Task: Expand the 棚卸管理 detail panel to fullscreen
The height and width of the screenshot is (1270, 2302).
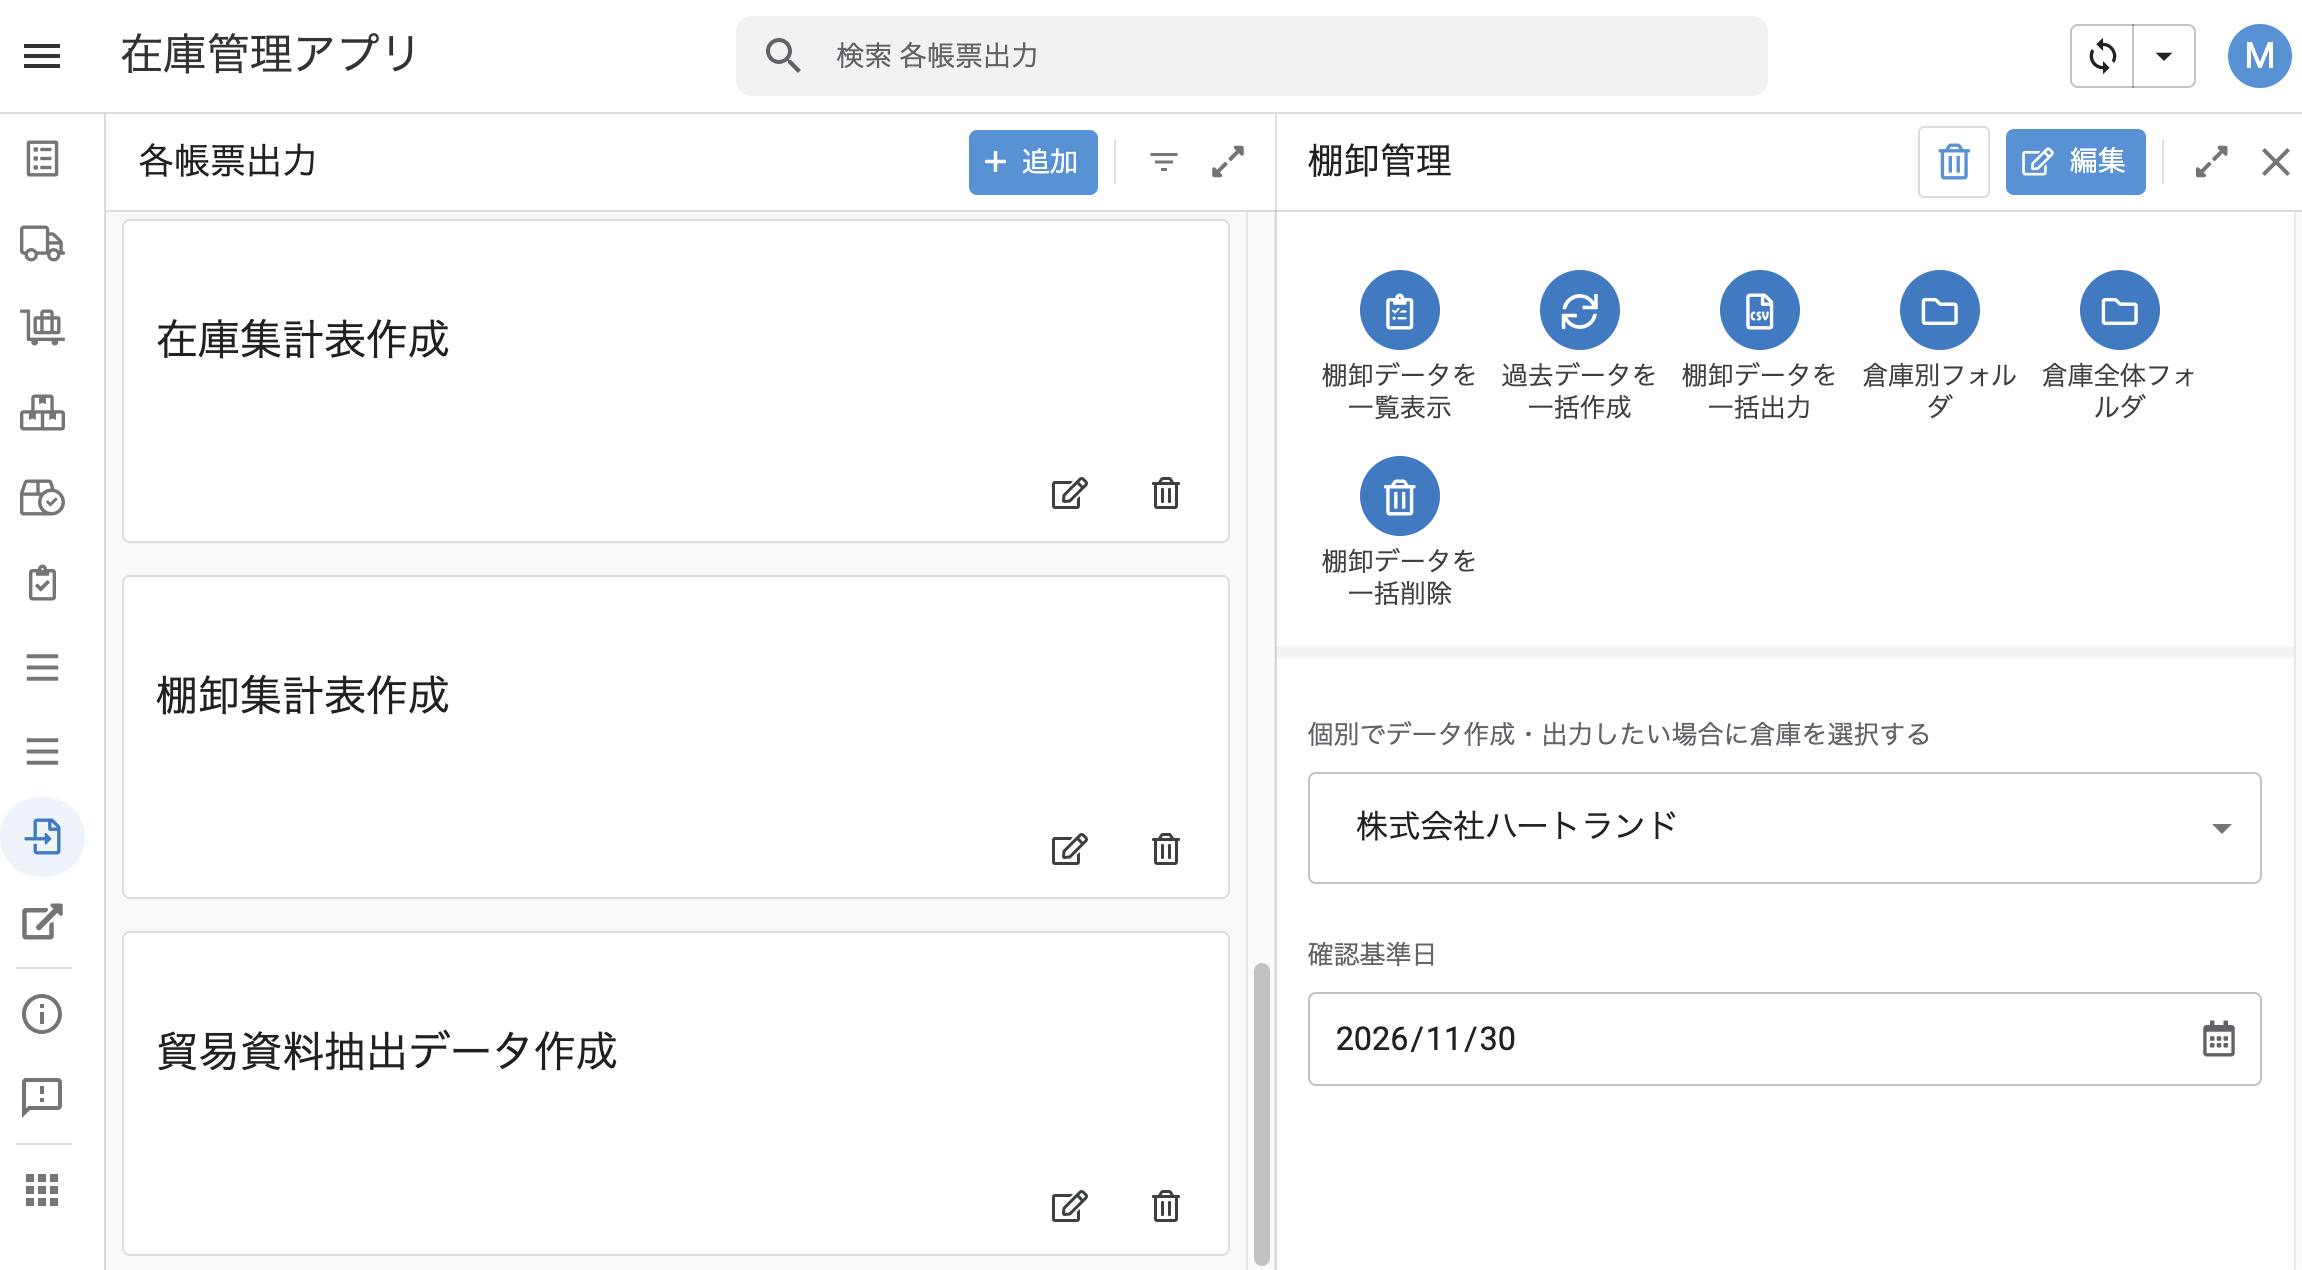Action: click(2211, 162)
